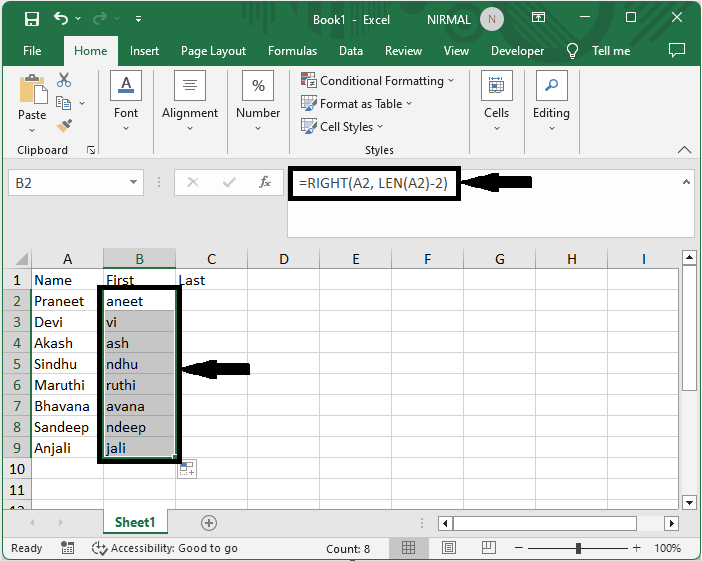Click cell B6 showing ruthi
Image resolution: width=702 pixels, height=561 pixels.
[139, 385]
